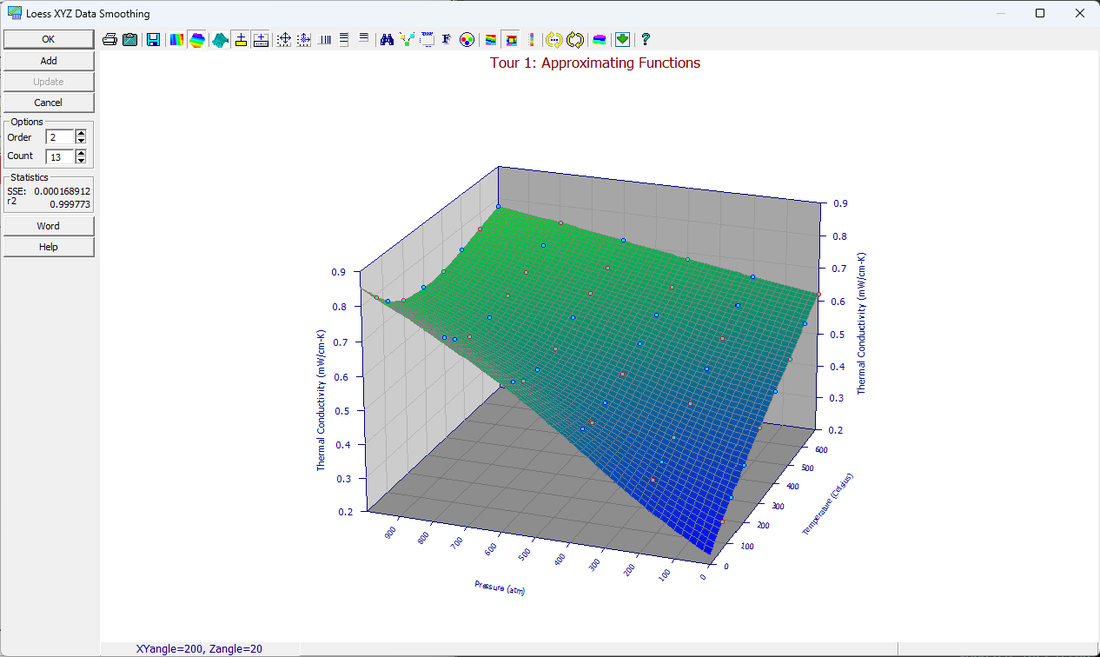Open the RGB color circles icon
This screenshot has width=1100, height=657.
[x=467, y=39]
